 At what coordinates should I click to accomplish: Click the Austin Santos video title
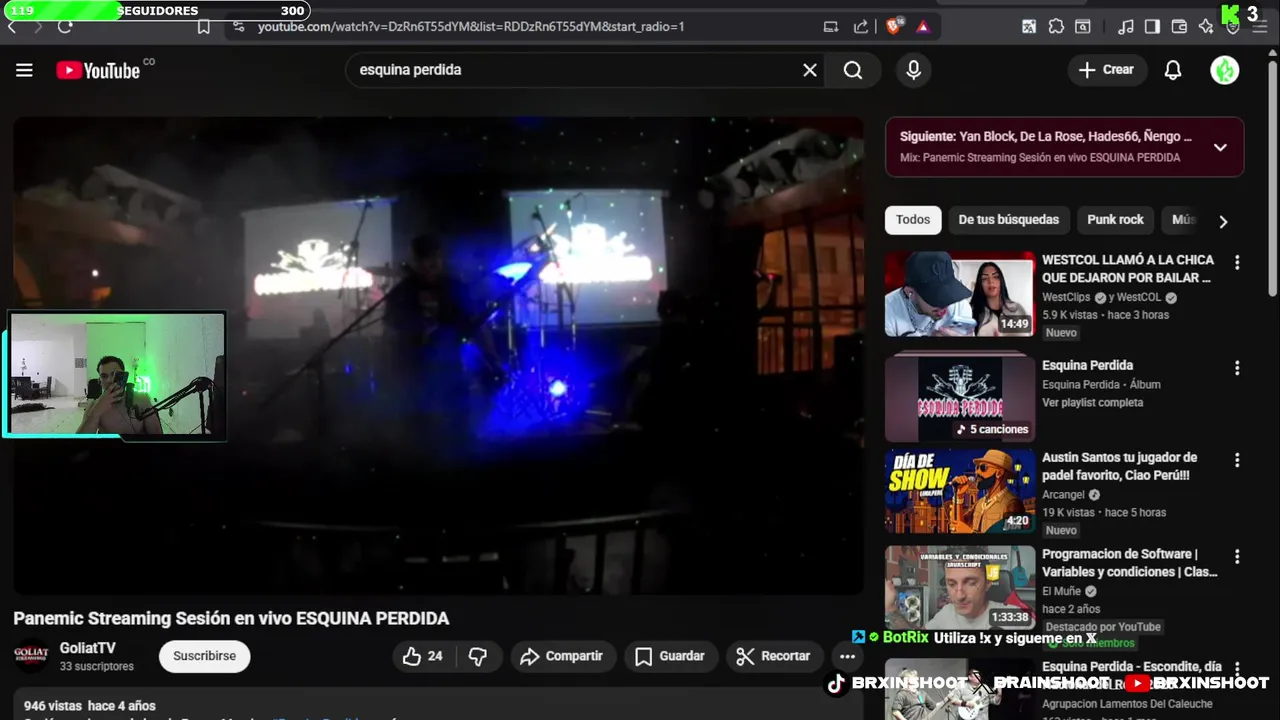(x=1119, y=466)
